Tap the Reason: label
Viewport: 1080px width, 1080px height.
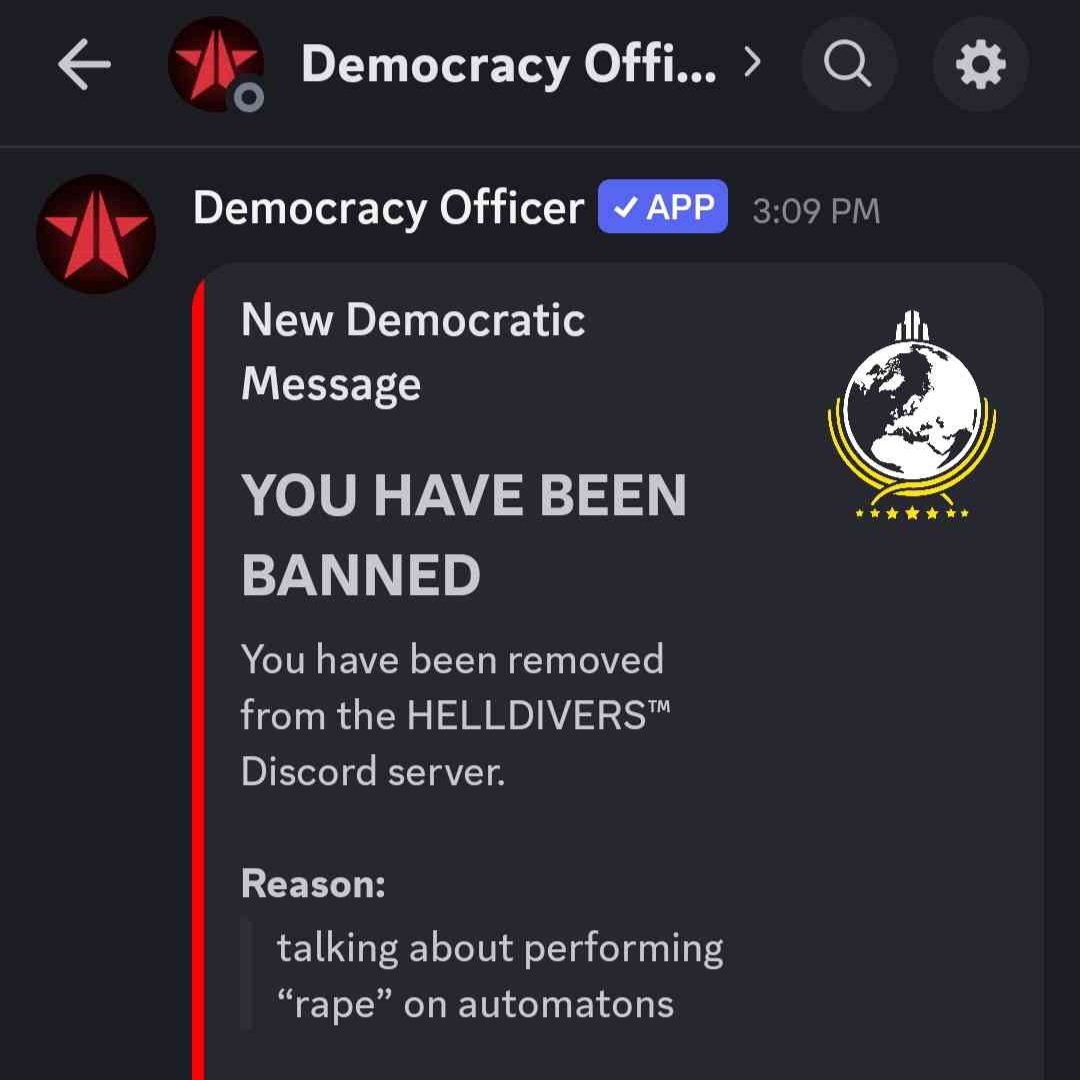(313, 883)
